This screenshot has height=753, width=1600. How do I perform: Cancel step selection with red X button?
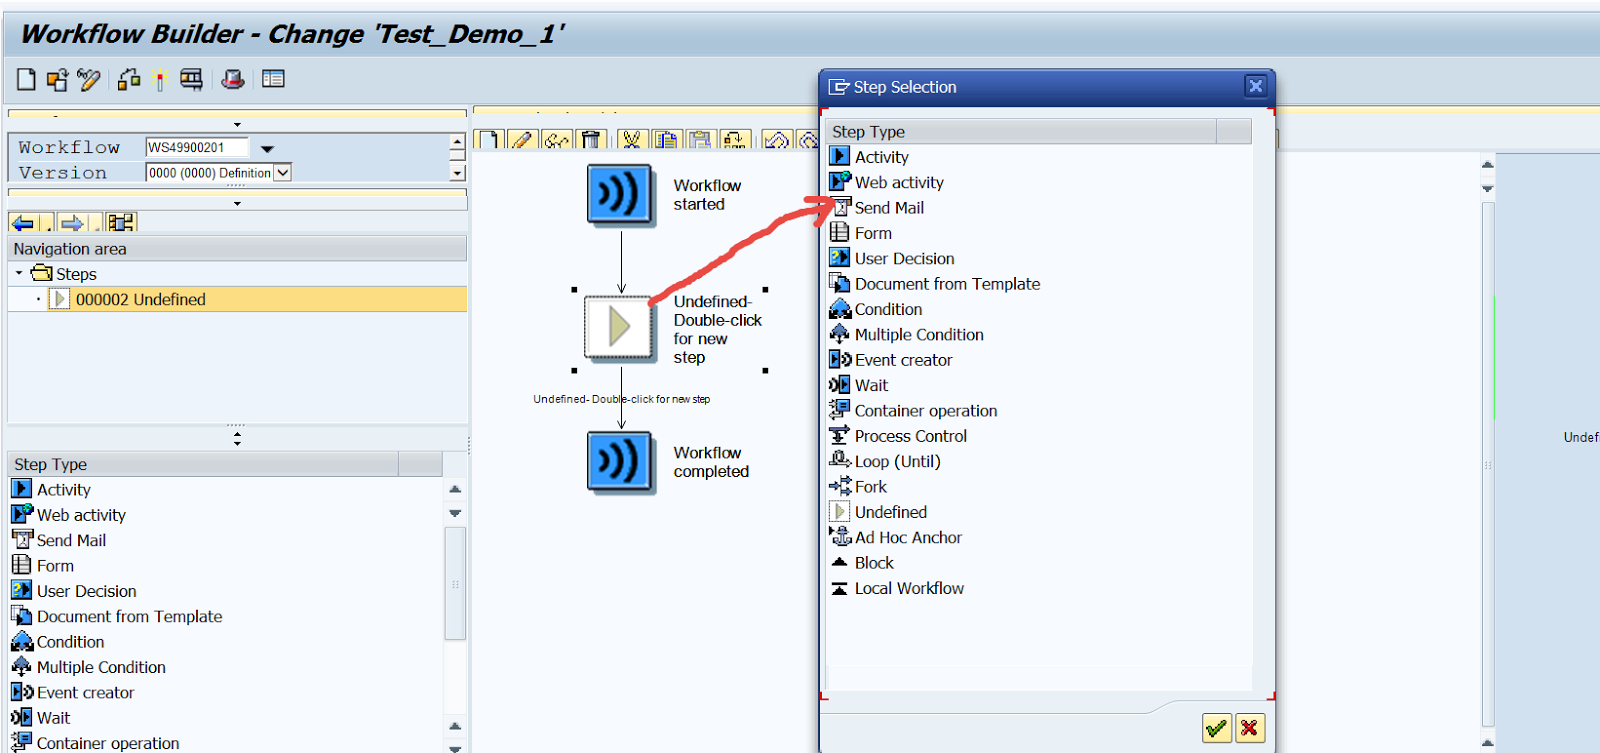pos(1249,728)
